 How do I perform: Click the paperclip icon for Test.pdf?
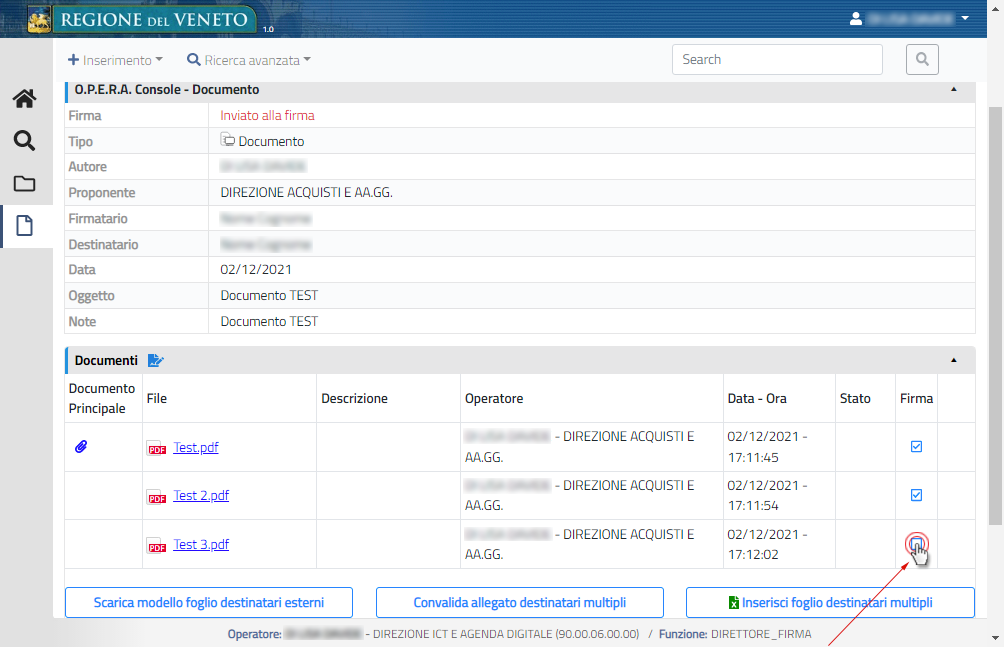[x=81, y=446]
